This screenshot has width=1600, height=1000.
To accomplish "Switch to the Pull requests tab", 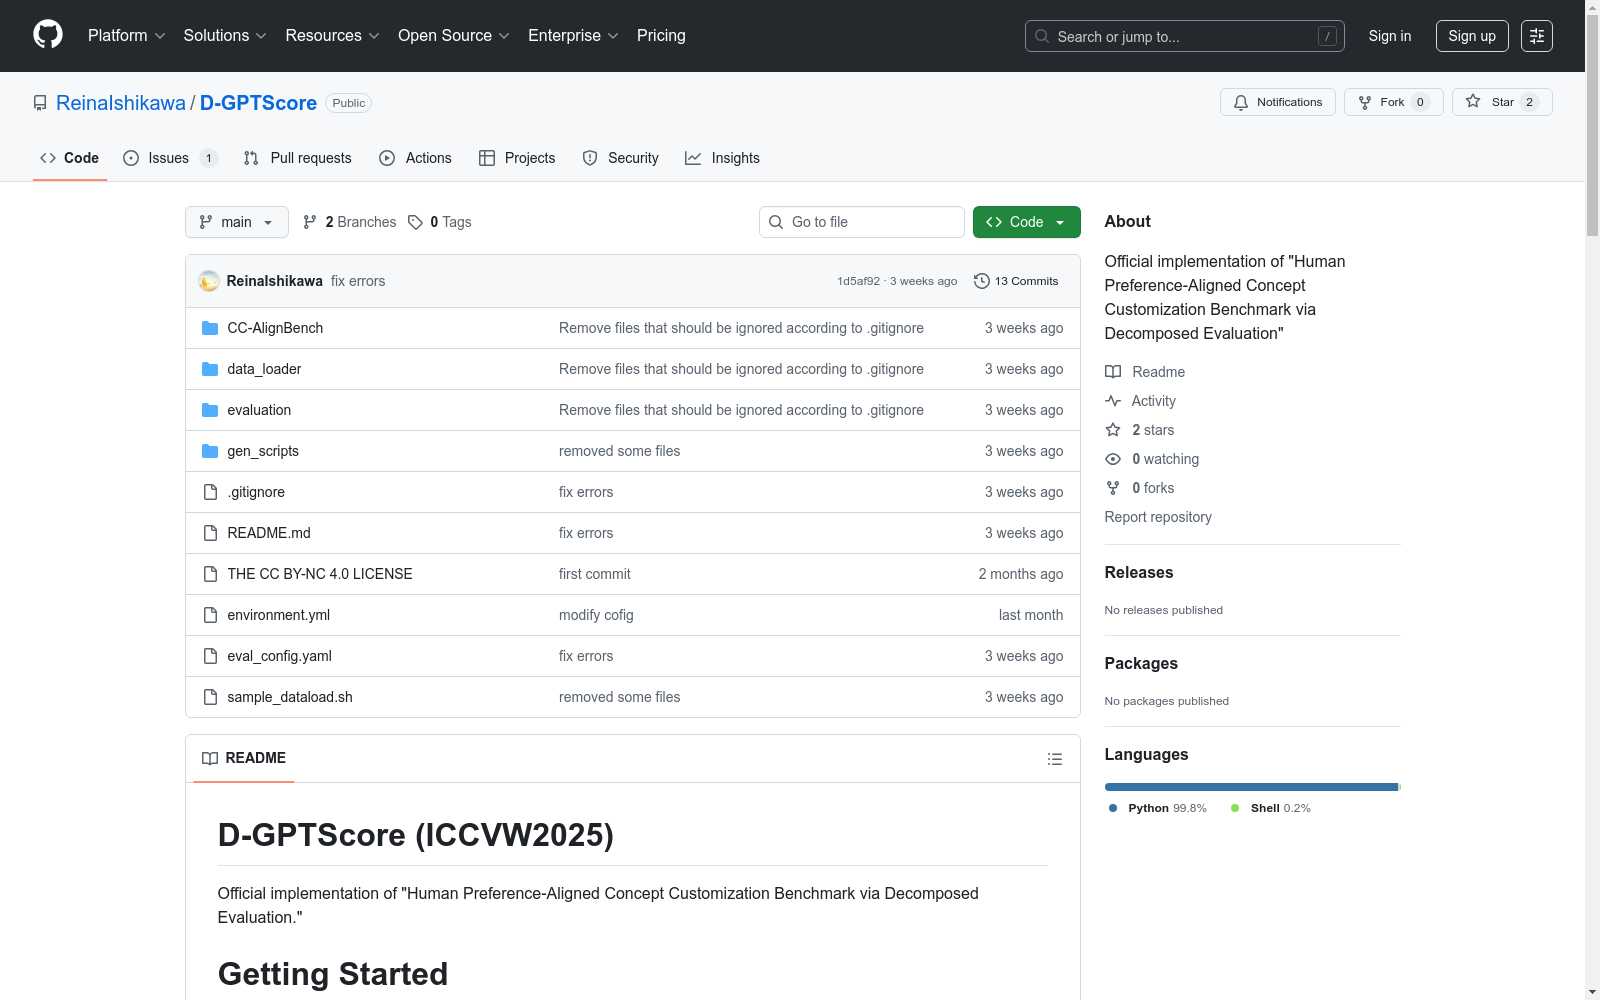I will pyautogui.click(x=298, y=158).
